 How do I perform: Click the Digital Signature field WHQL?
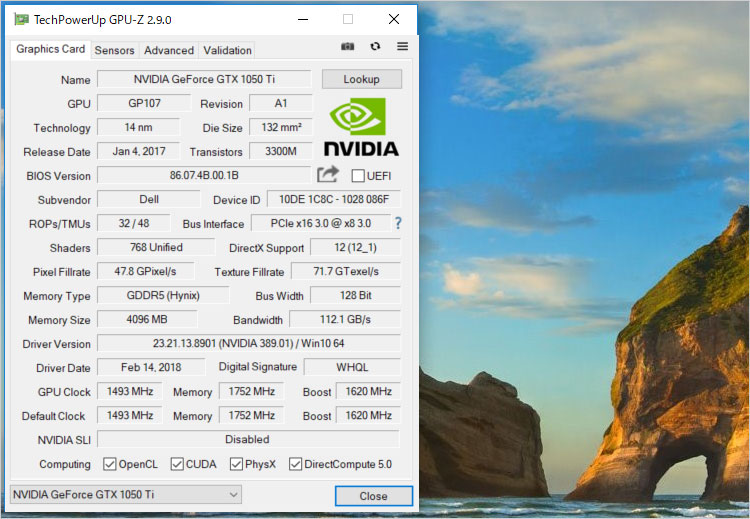click(352, 367)
